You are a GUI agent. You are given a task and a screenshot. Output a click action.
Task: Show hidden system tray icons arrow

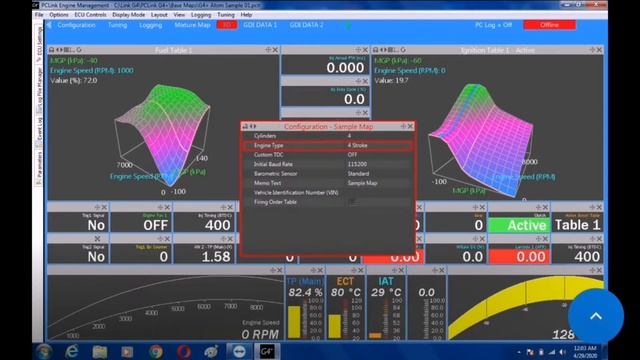[x=519, y=352]
